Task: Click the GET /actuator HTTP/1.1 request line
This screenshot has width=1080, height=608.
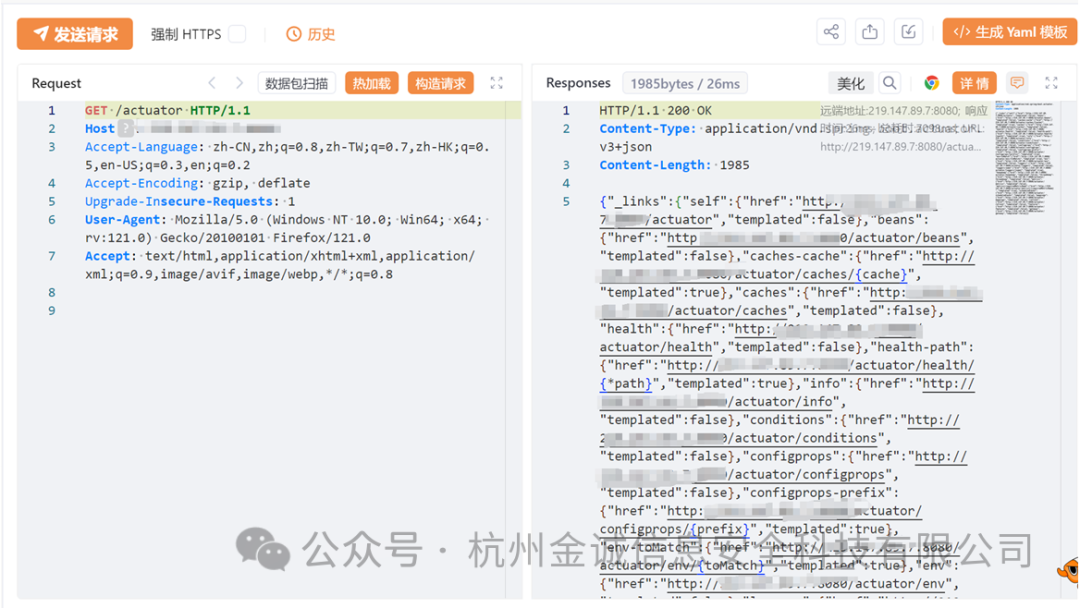Action: pos(167,110)
